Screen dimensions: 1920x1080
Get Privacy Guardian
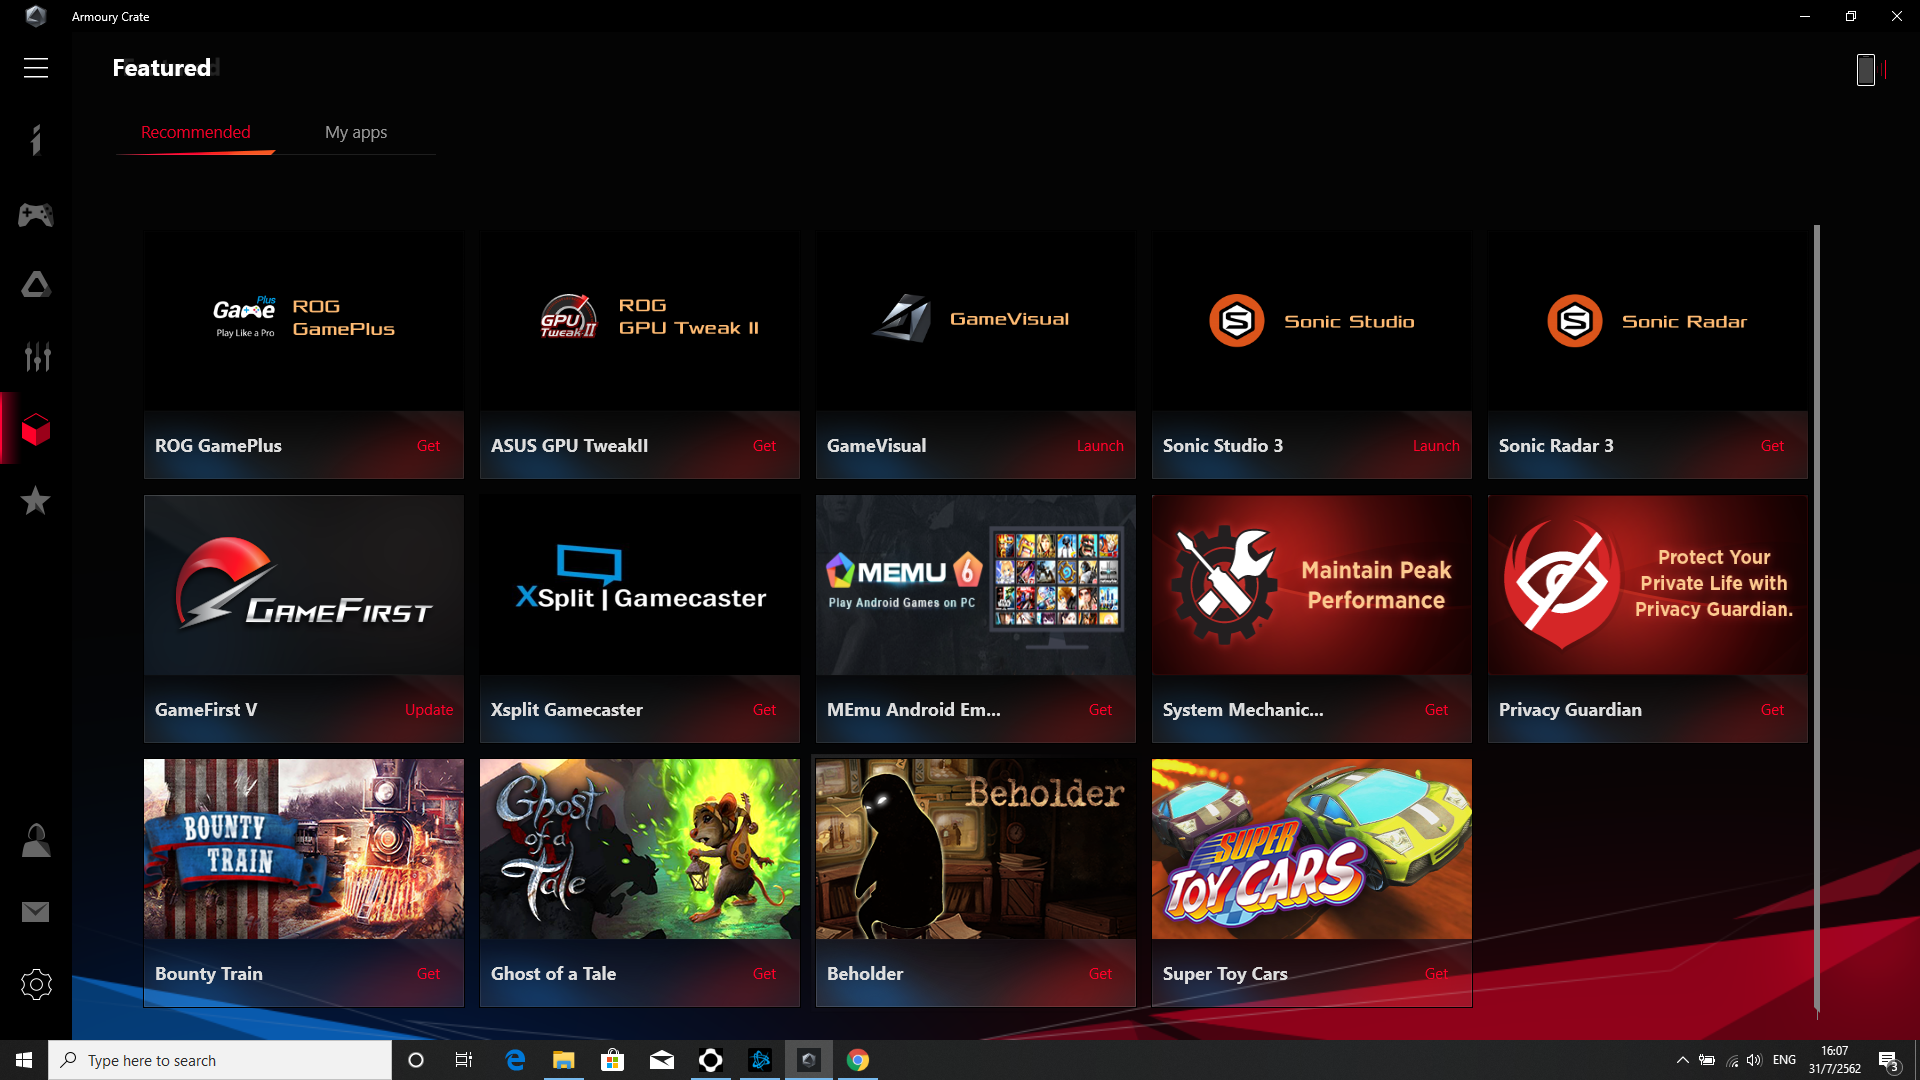pos(1772,710)
